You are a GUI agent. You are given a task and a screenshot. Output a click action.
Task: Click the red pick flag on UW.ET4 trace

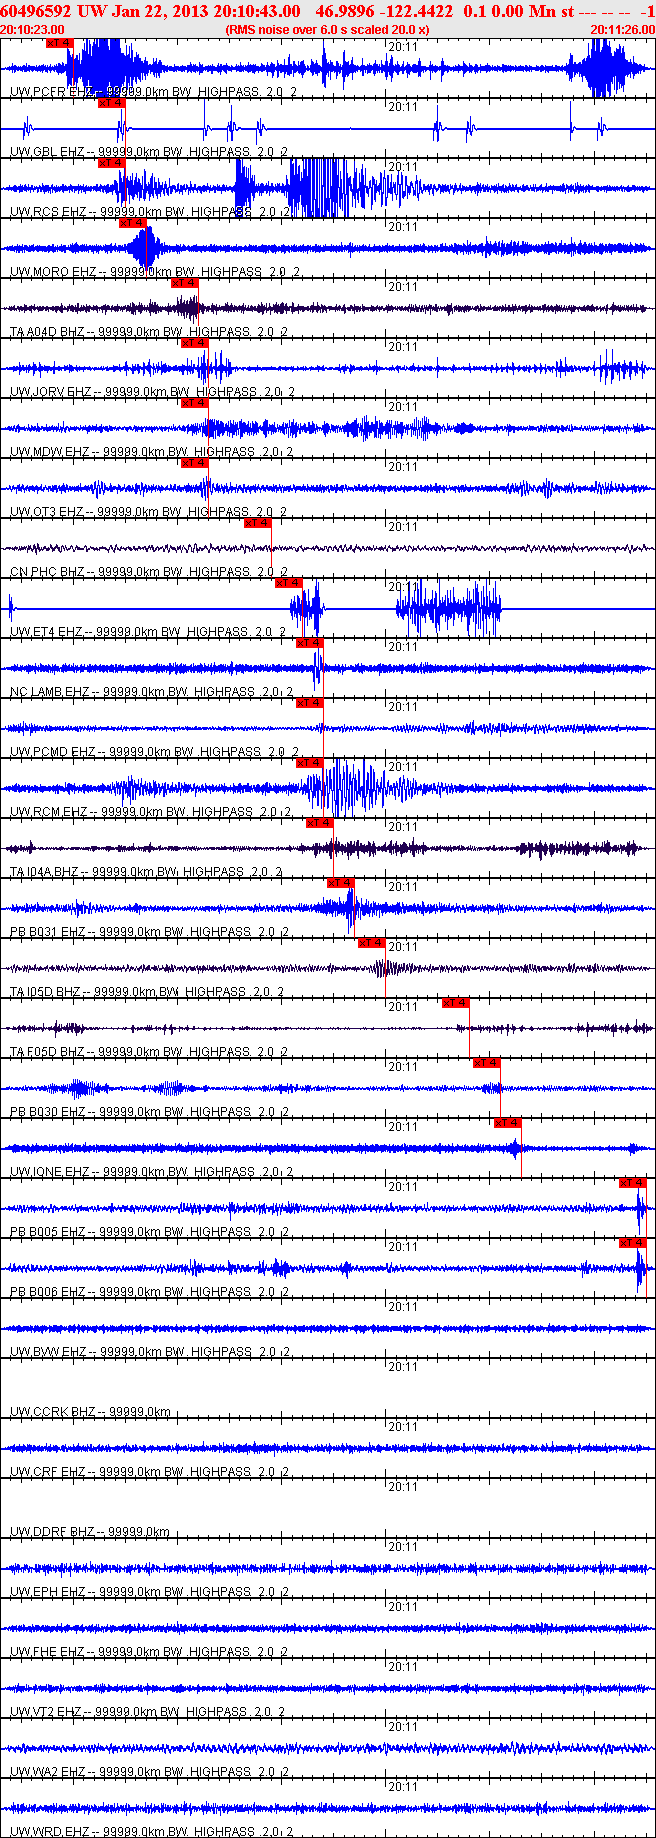point(289,583)
